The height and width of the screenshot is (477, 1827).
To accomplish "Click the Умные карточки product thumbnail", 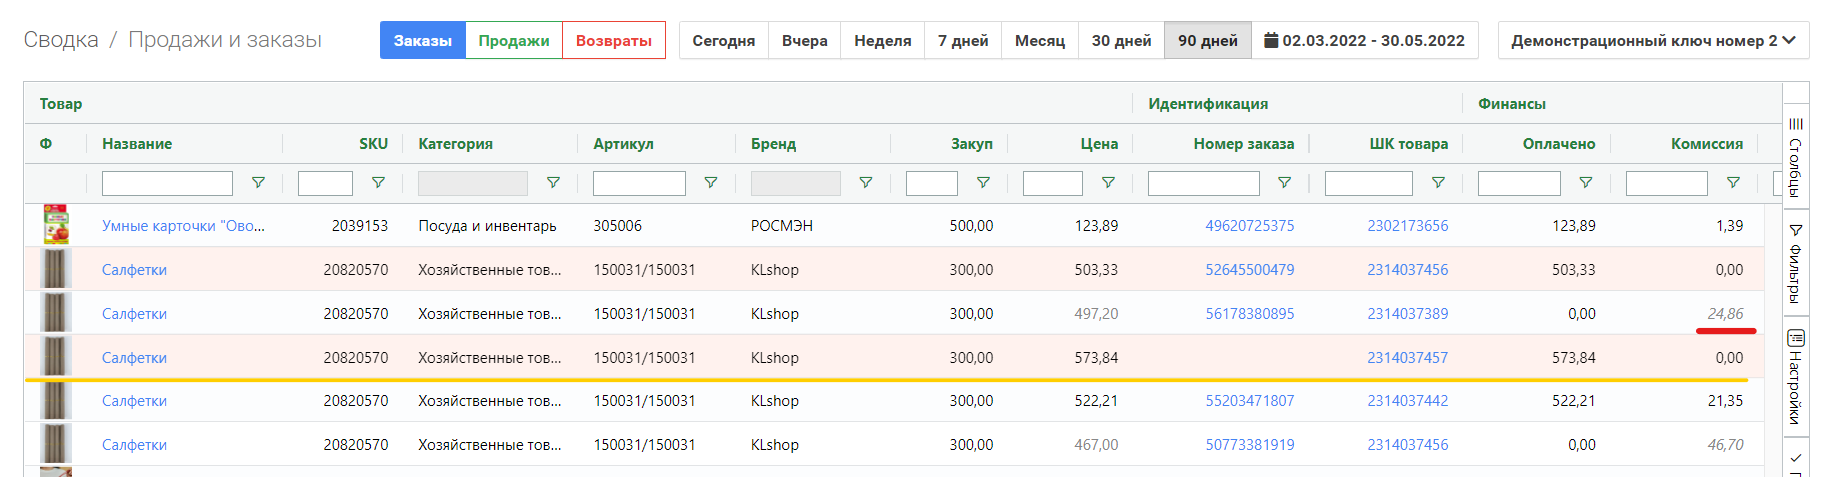I will pos(56,225).
